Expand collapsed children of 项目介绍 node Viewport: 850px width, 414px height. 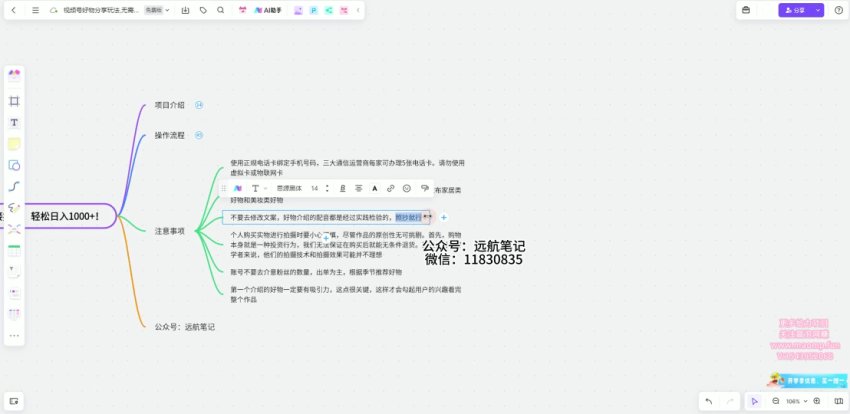(199, 105)
